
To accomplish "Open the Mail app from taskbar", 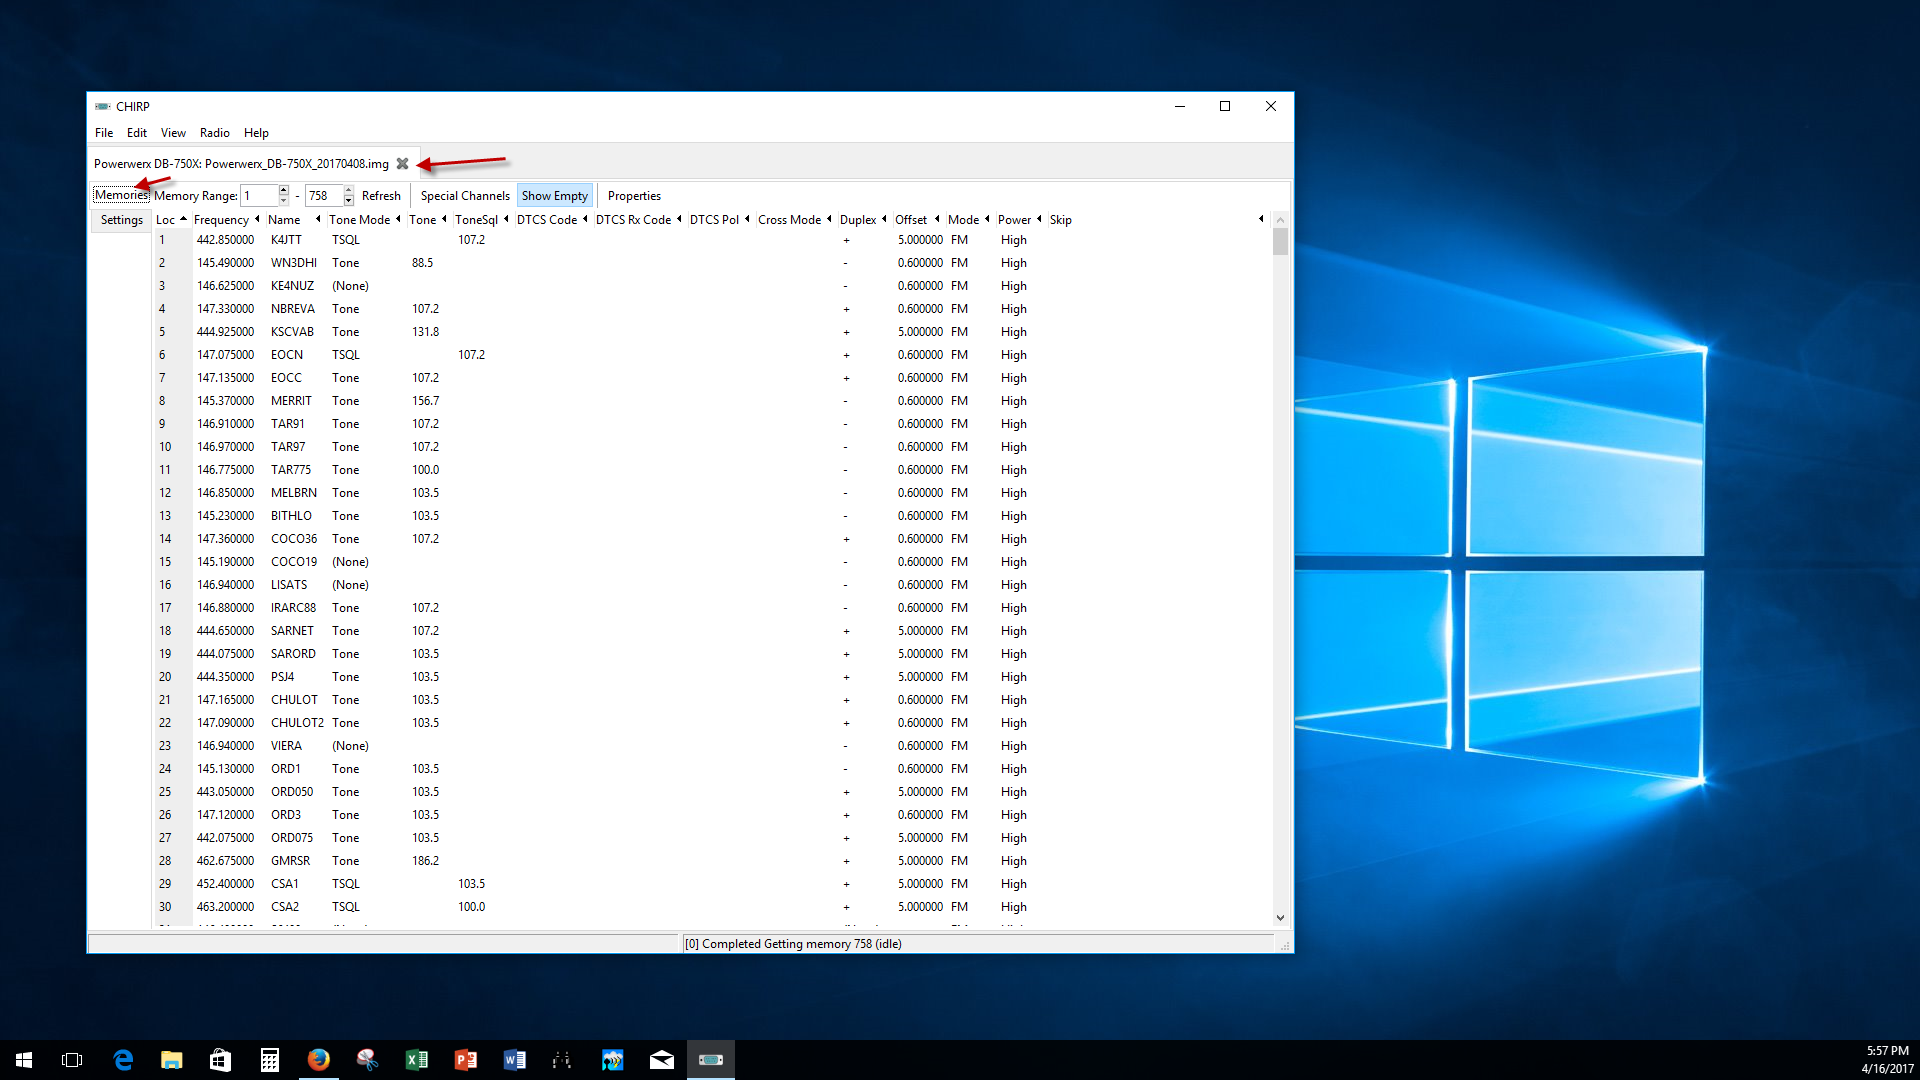I will 662,1060.
